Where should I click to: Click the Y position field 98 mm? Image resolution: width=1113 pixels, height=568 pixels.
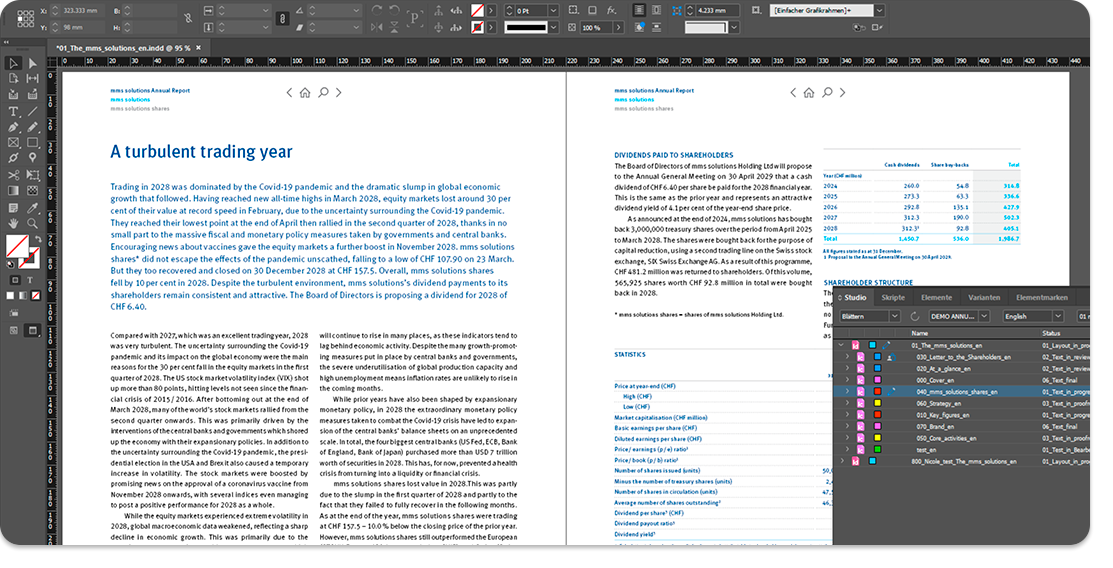83,28
